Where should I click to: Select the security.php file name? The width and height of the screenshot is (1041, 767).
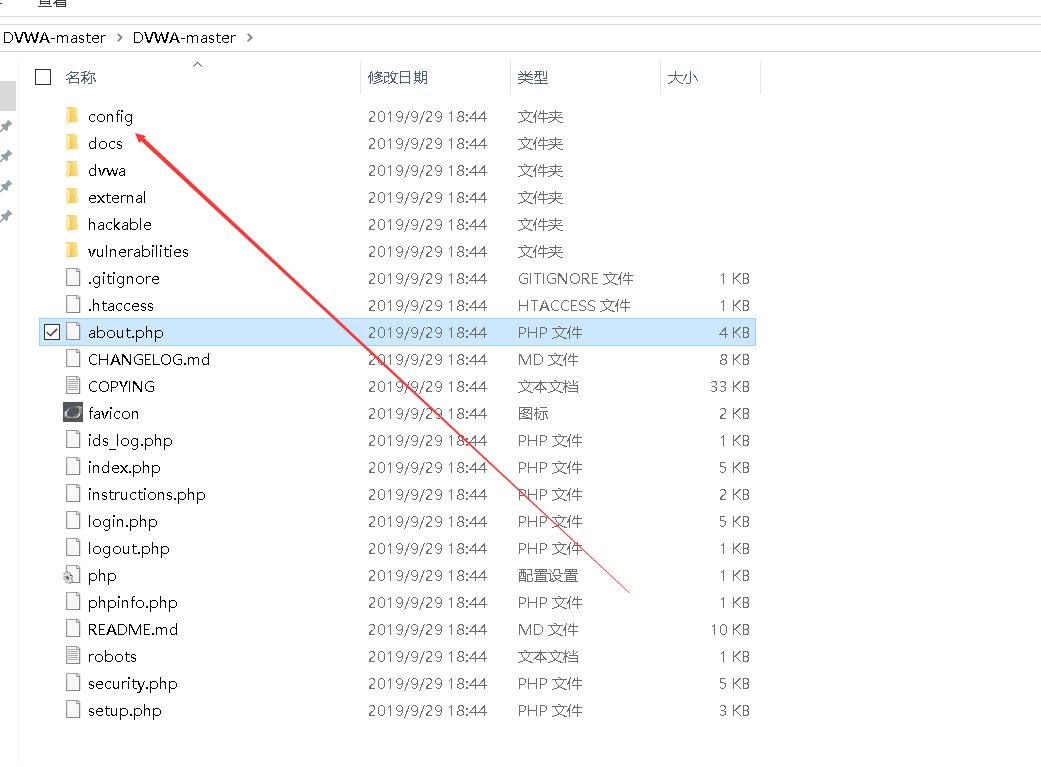pyautogui.click(x=133, y=683)
